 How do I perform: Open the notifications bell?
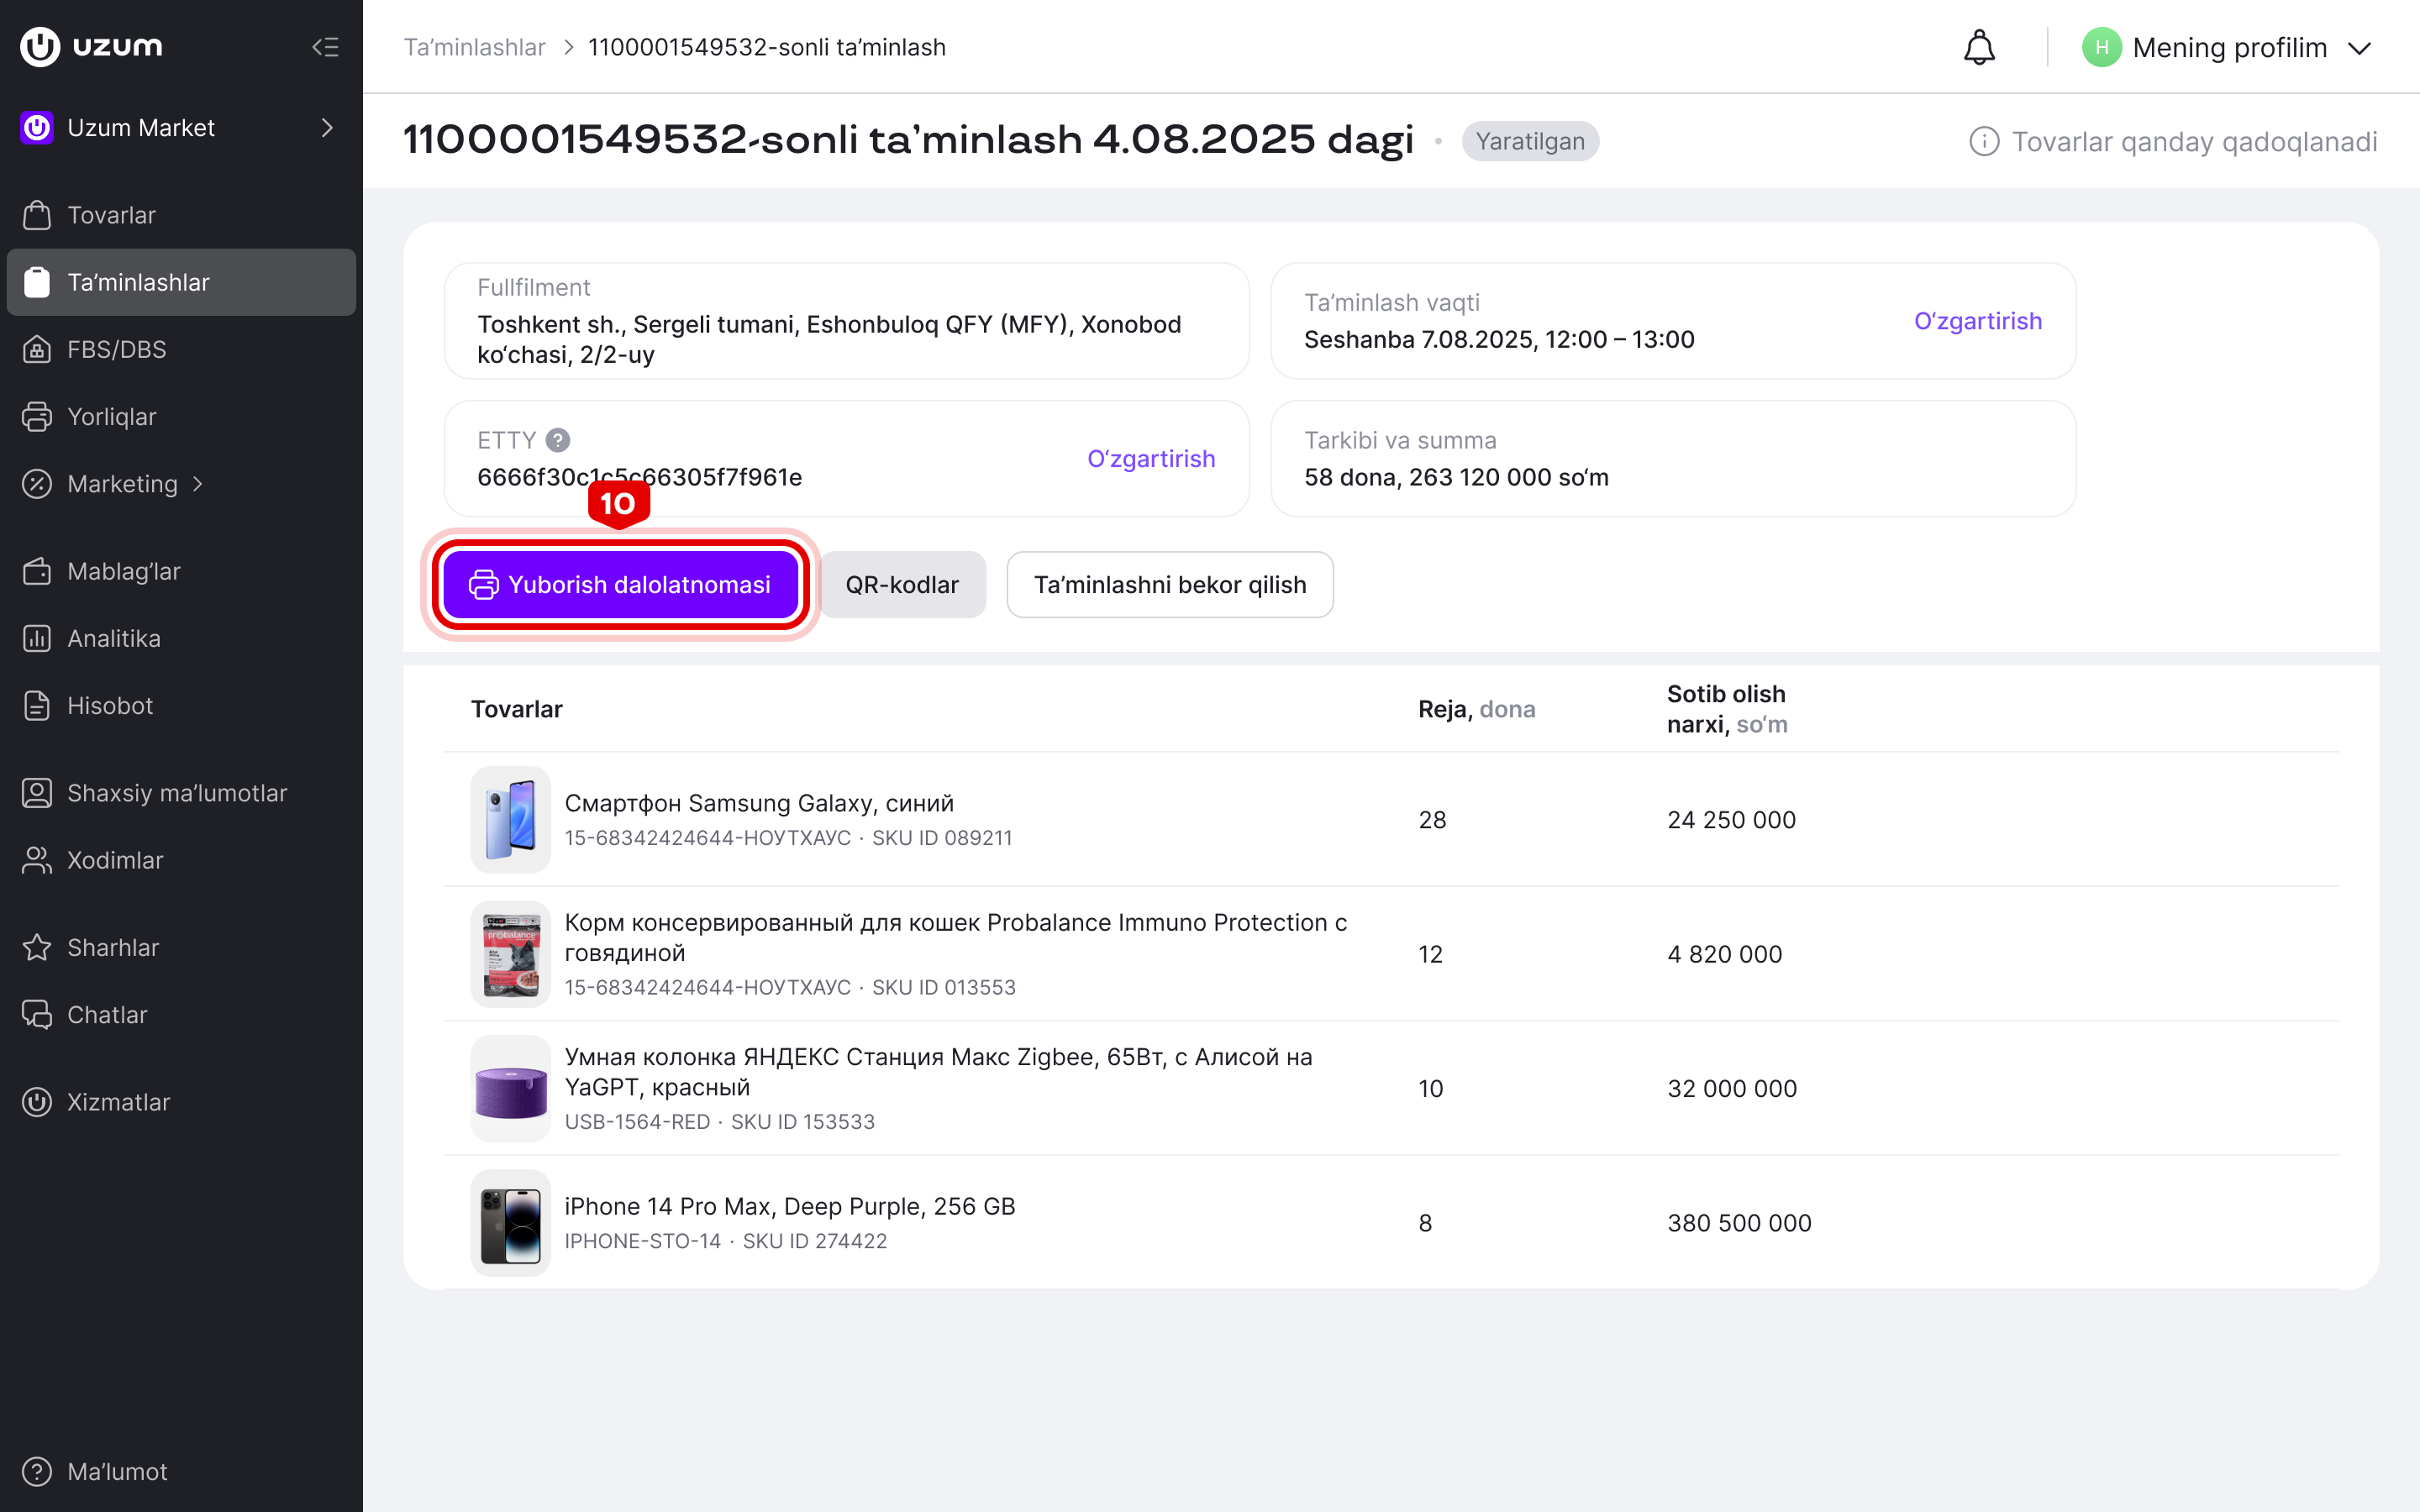tap(1979, 47)
